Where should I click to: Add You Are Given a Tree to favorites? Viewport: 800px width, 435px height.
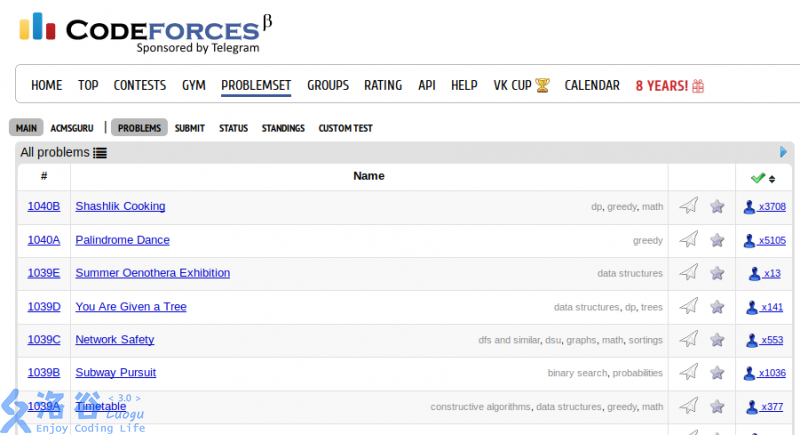click(717, 307)
